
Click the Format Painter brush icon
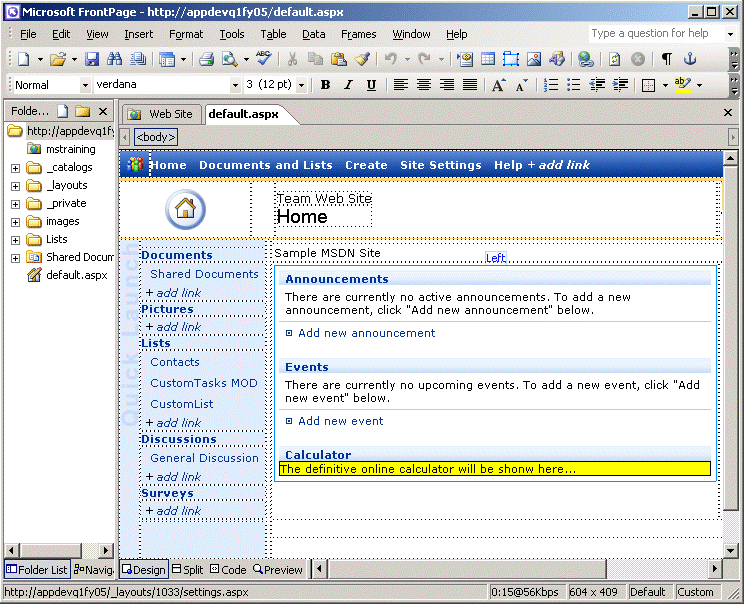[362, 59]
